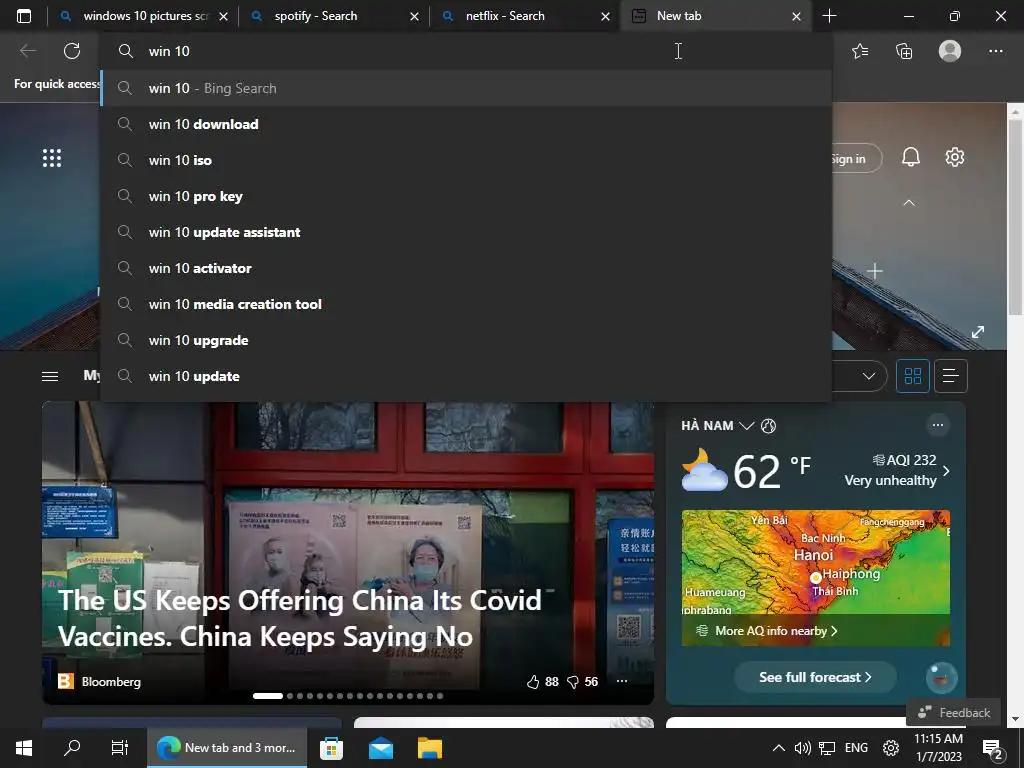The image size is (1024, 768).
Task: Open Task View on taskbar
Action: 120,748
